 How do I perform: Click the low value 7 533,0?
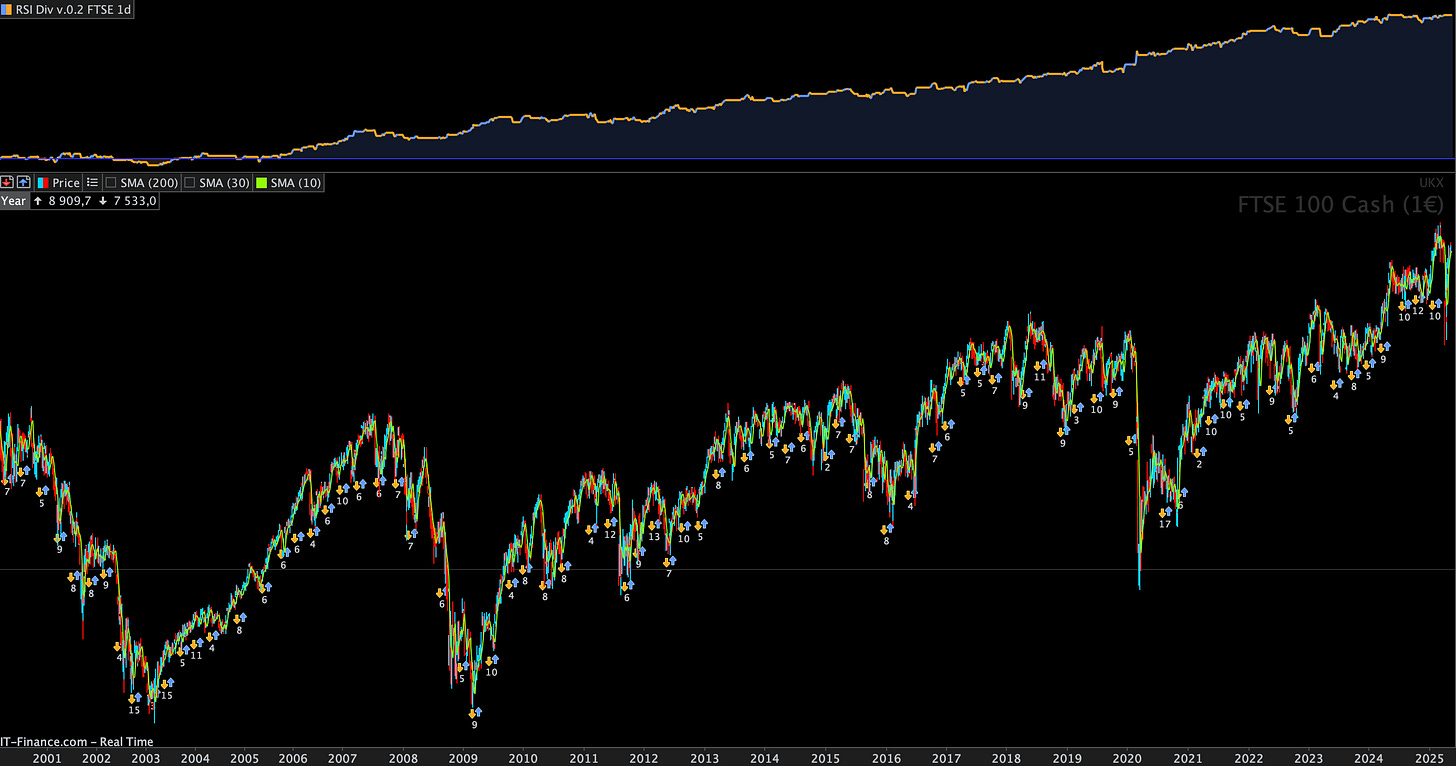[x=133, y=201]
